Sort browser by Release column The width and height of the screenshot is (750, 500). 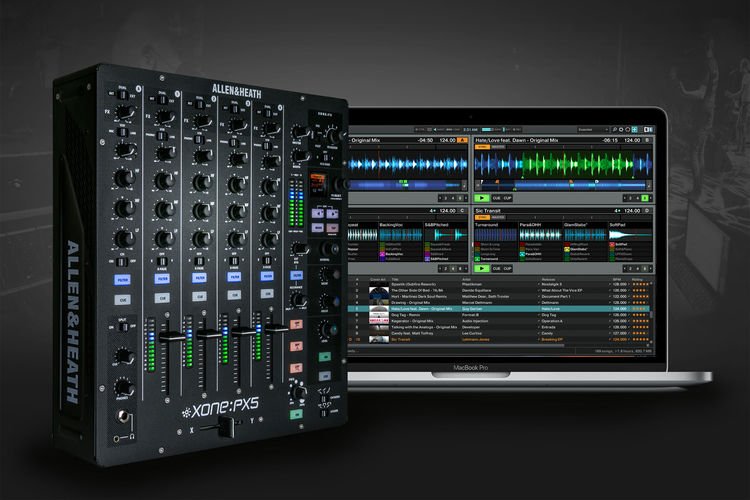point(548,279)
